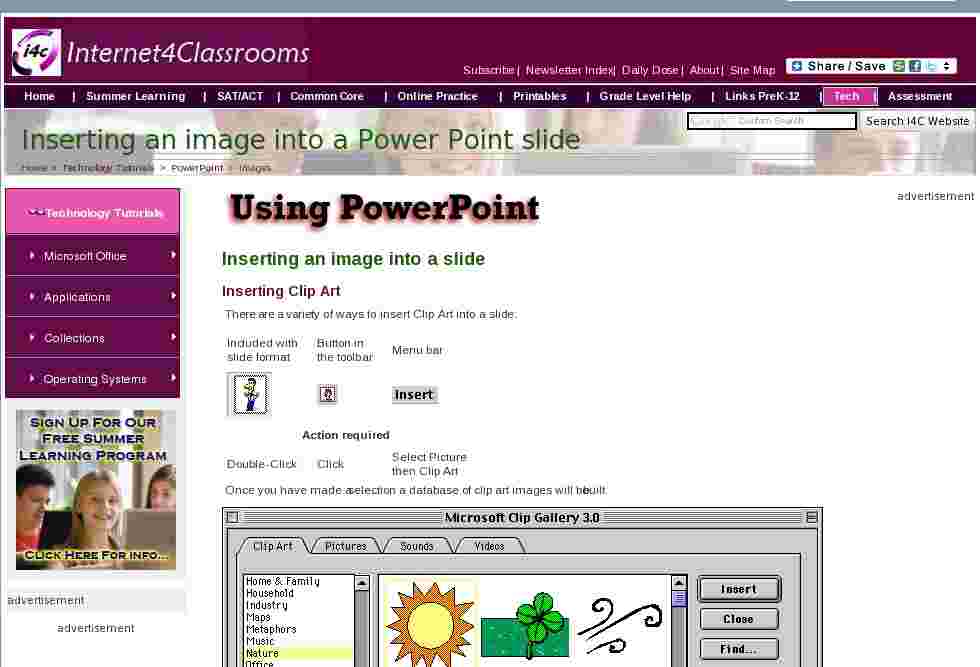Click the Find... button in Clip Gallery

[x=739, y=649]
